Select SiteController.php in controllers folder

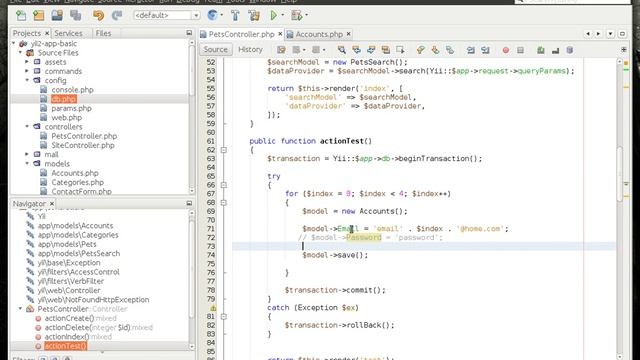[83, 145]
